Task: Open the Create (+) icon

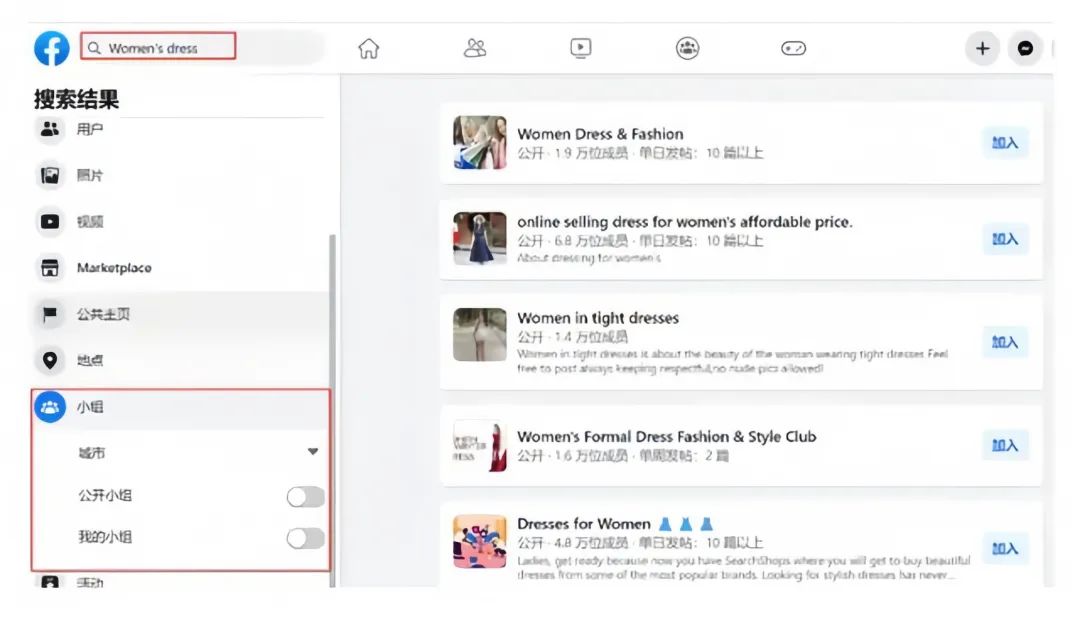Action: (x=981, y=47)
